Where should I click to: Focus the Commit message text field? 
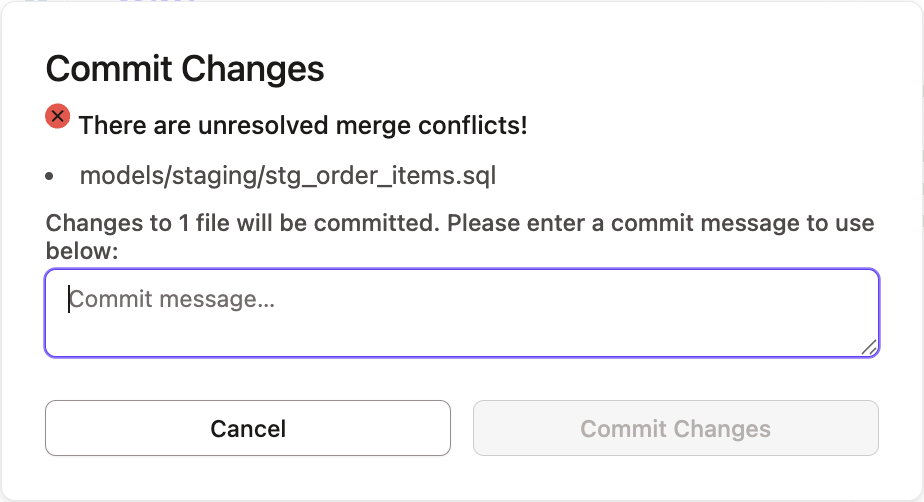coord(461,313)
